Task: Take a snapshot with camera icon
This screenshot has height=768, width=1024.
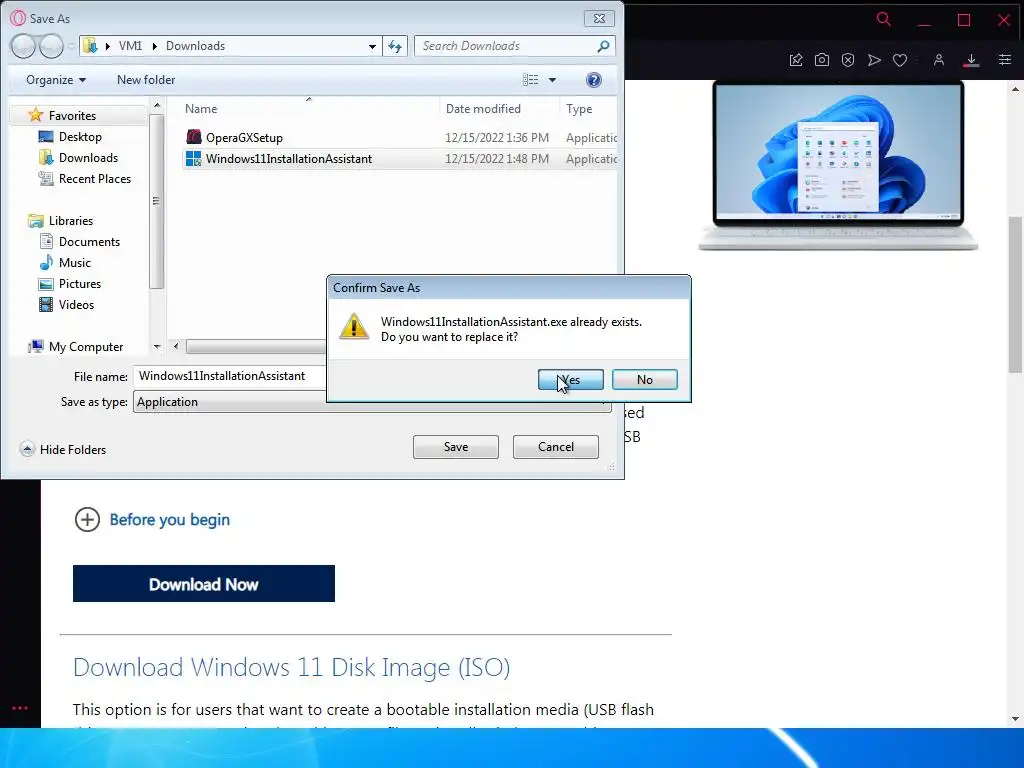Action: [x=822, y=60]
